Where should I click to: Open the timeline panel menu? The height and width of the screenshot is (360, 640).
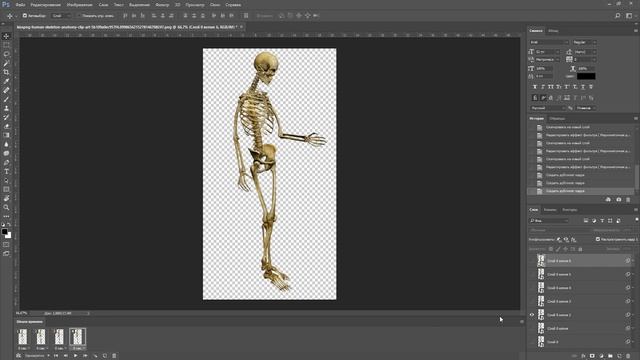tap(522, 322)
